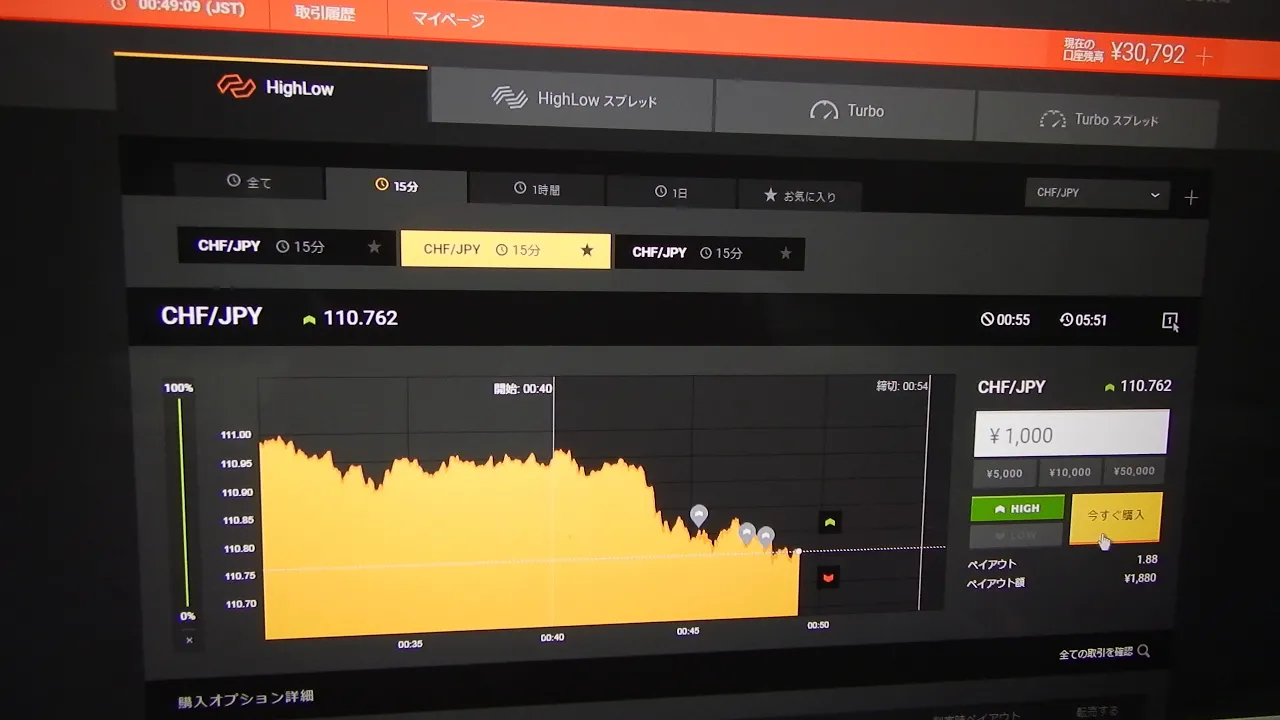
Task: Click the plus icon beside account balance
Action: coord(1204,57)
